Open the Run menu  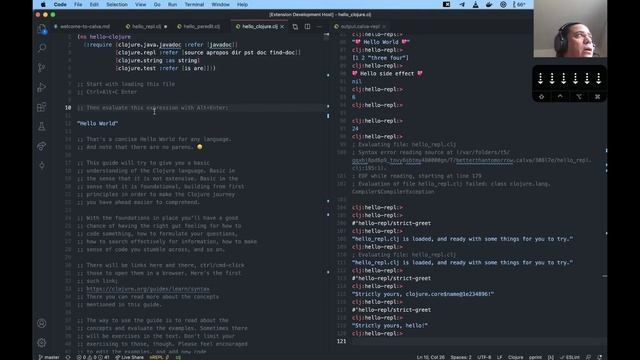pyautogui.click(x=173, y=4)
